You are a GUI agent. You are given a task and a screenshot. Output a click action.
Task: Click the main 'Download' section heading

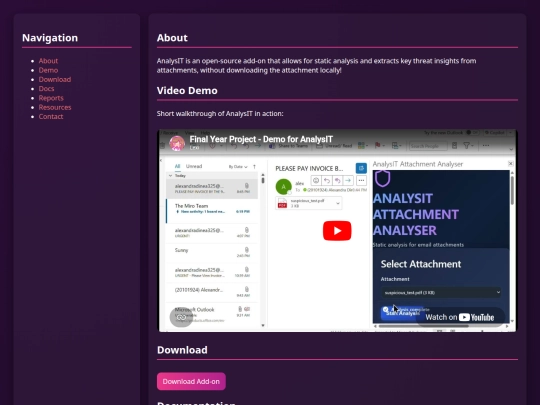tap(182, 350)
